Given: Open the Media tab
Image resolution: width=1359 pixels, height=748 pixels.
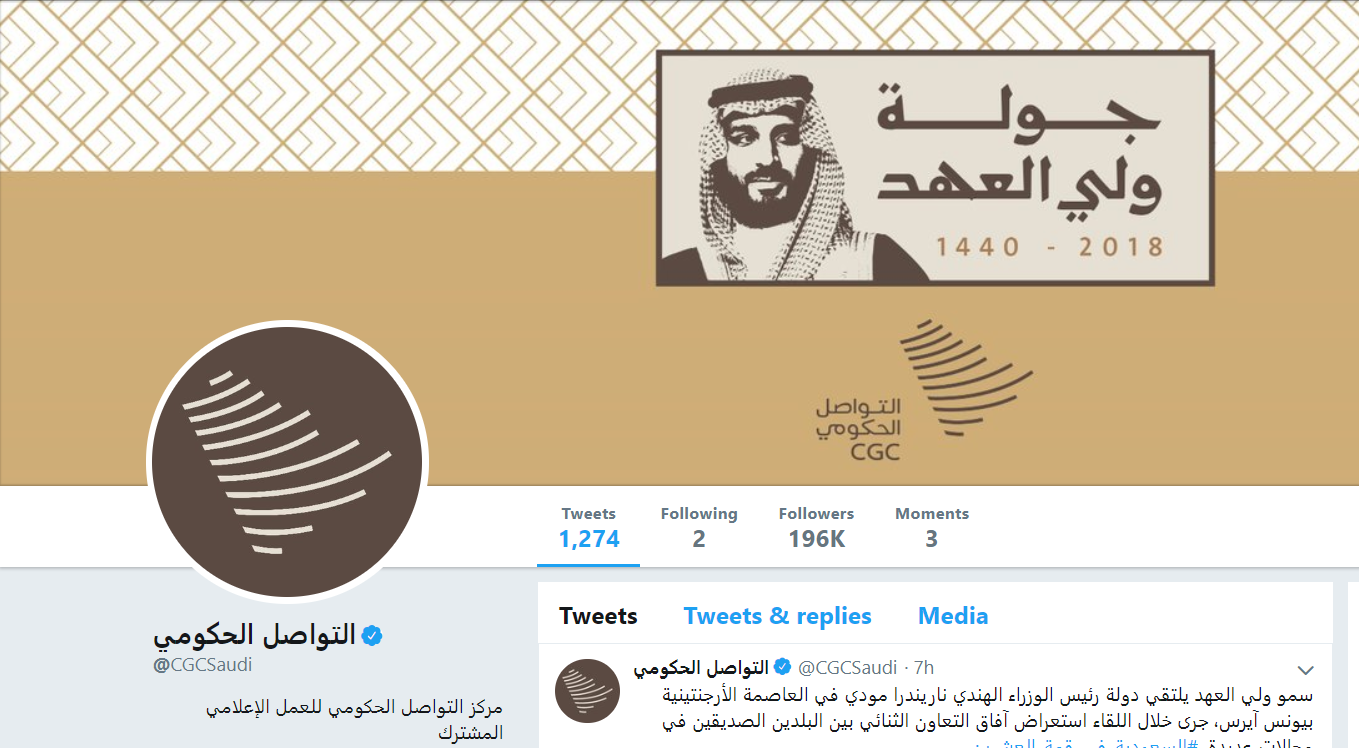Looking at the screenshot, I should click(953, 616).
